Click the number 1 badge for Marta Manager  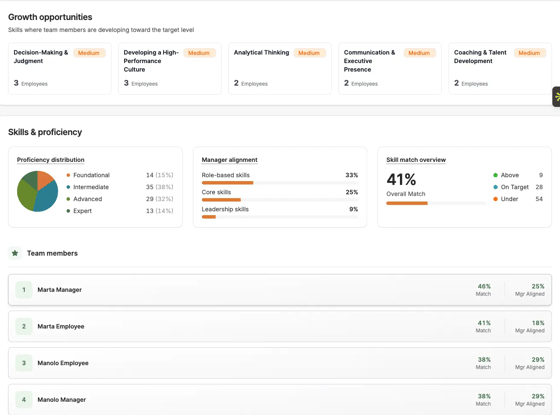[24, 290]
